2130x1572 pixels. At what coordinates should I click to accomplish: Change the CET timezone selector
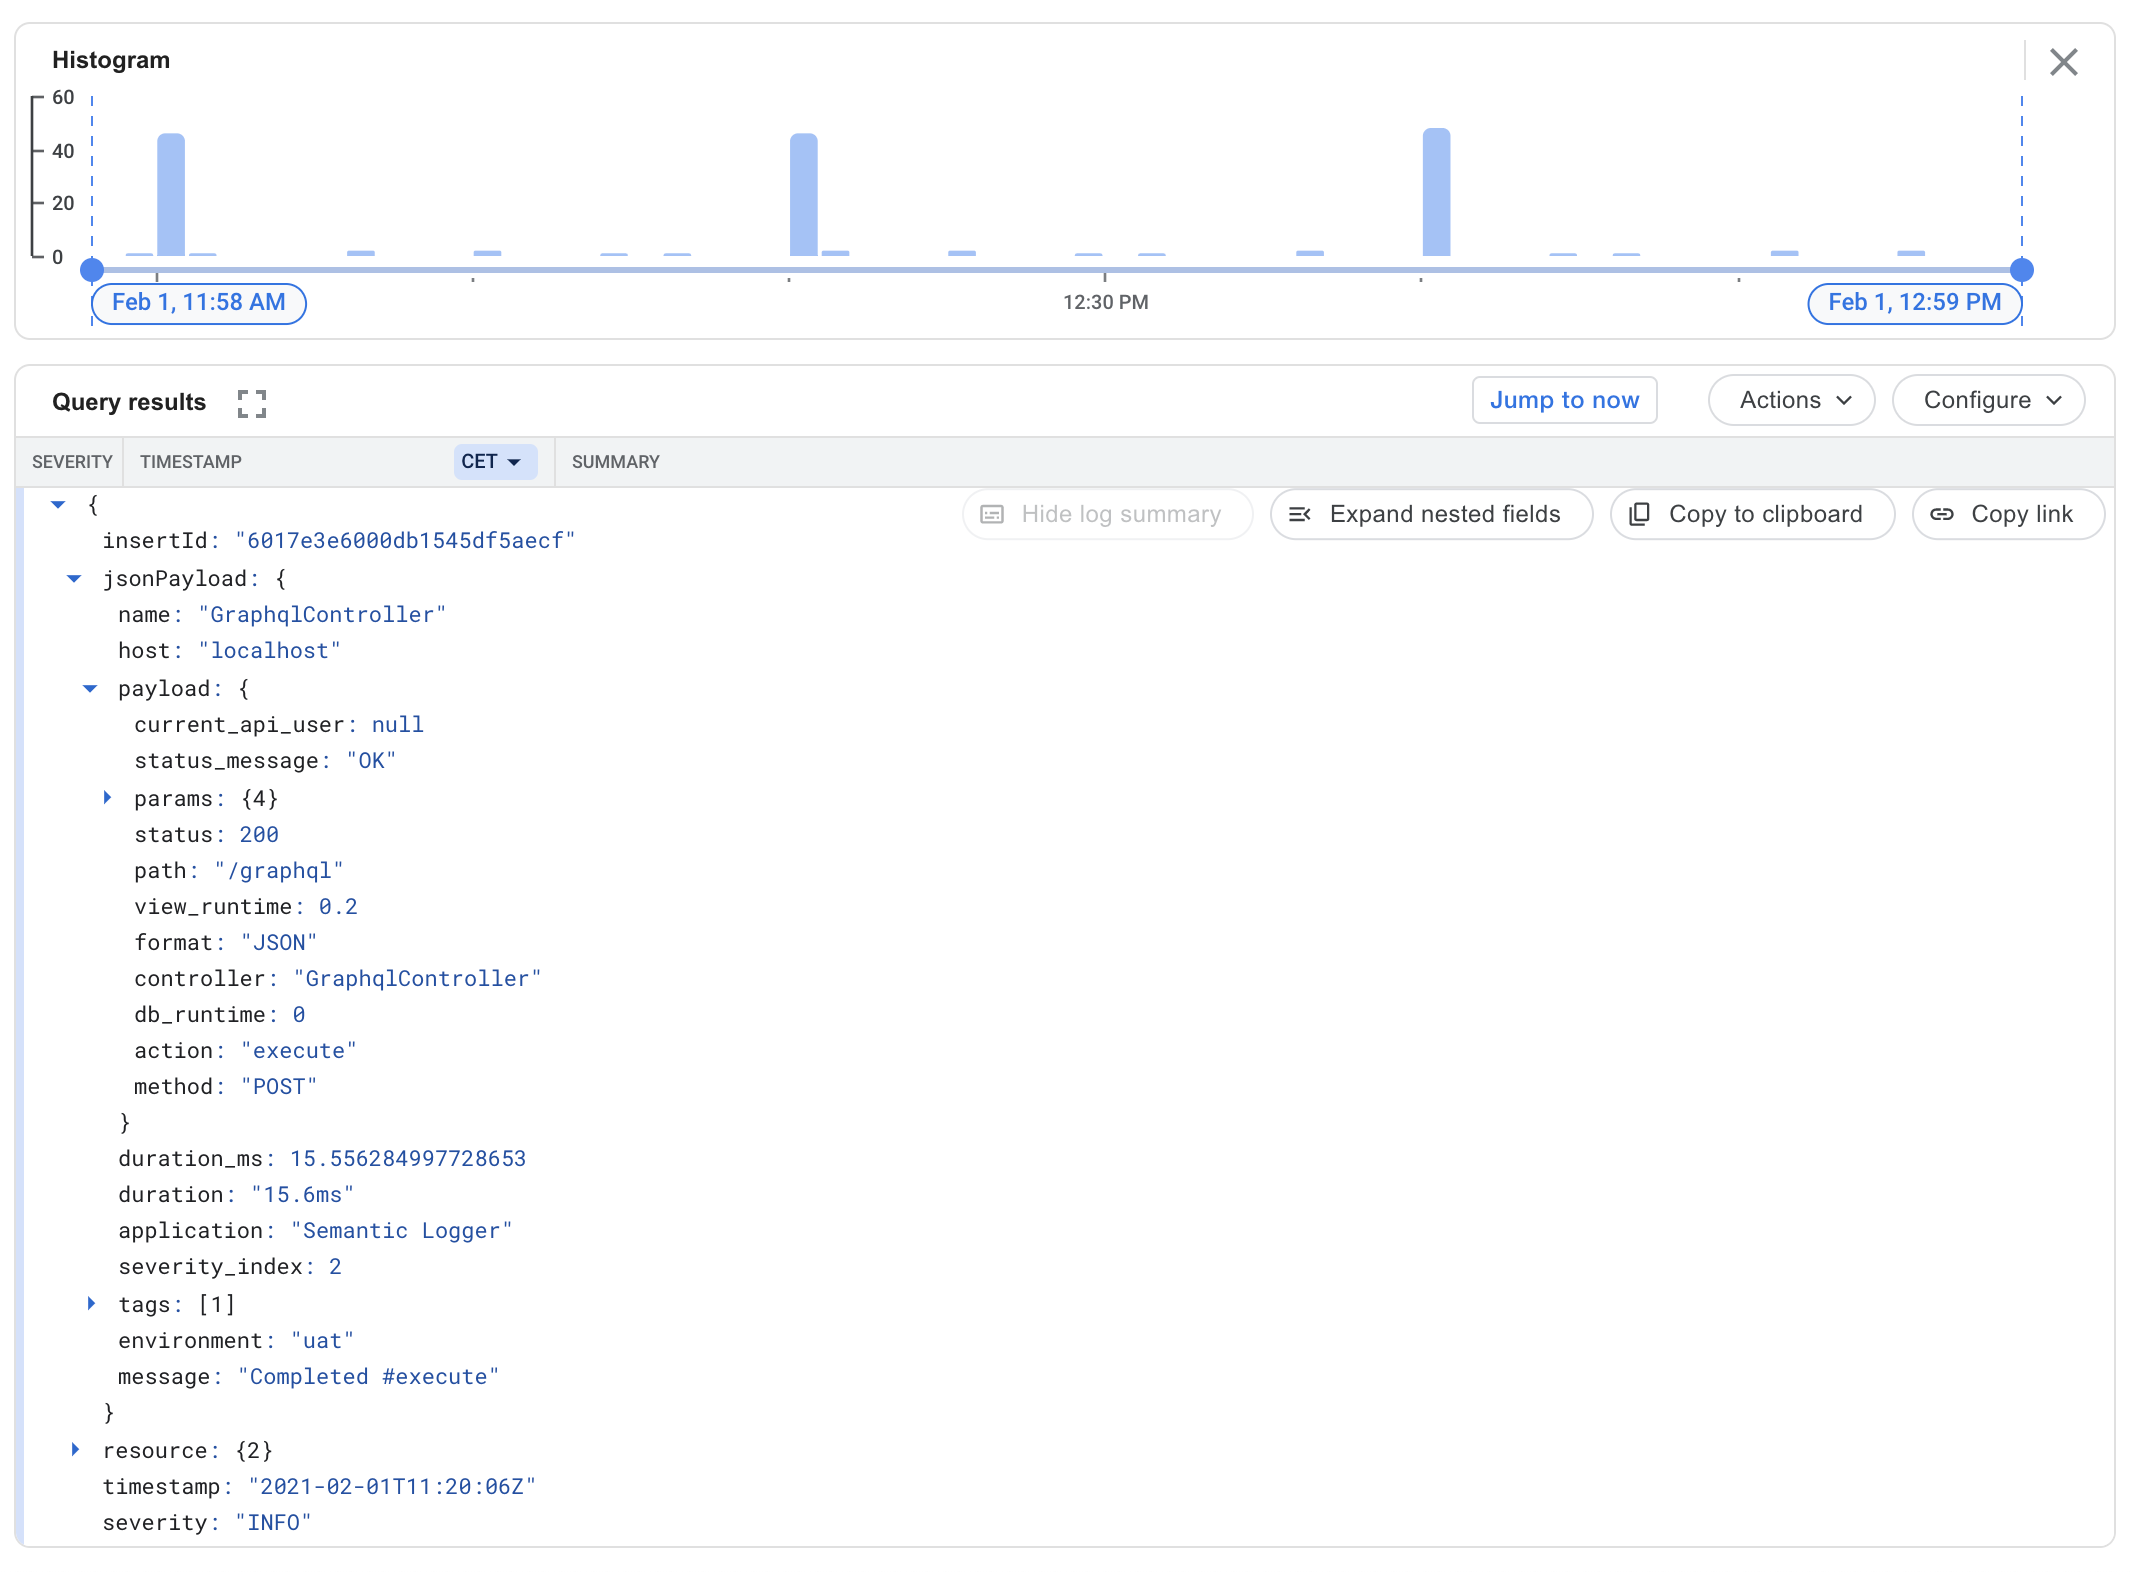pos(495,462)
